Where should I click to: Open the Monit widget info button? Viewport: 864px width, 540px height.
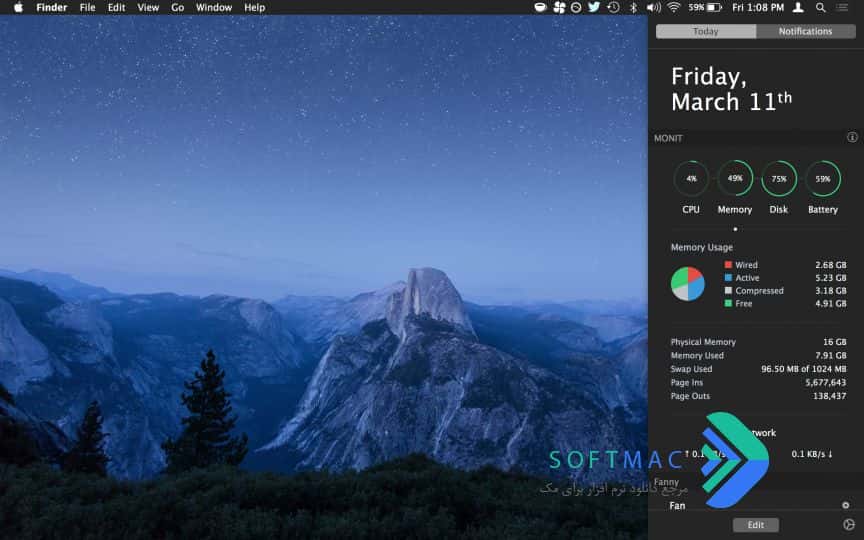pyautogui.click(x=852, y=137)
